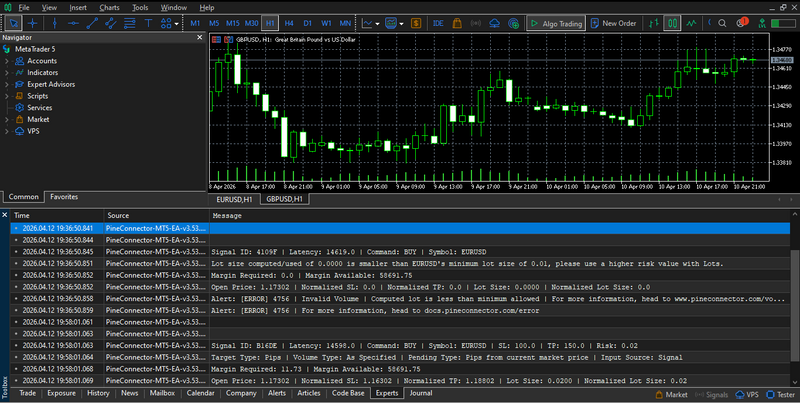Open the chart type dropdown arrow
800x403 pixels.
(378, 23)
